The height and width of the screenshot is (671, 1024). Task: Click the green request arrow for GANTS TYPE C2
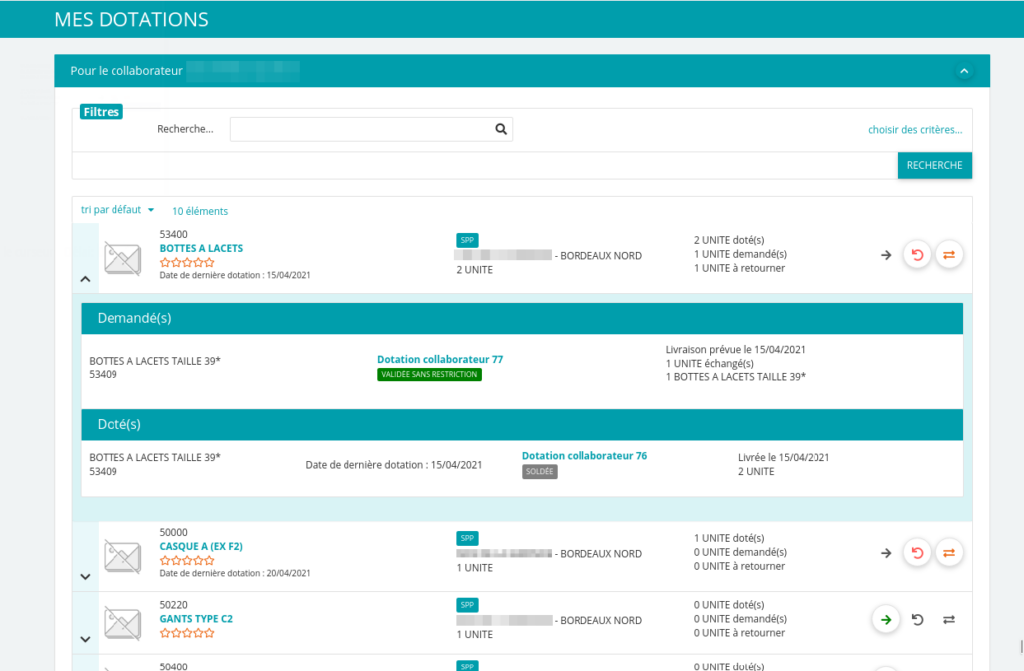pyautogui.click(x=886, y=619)
